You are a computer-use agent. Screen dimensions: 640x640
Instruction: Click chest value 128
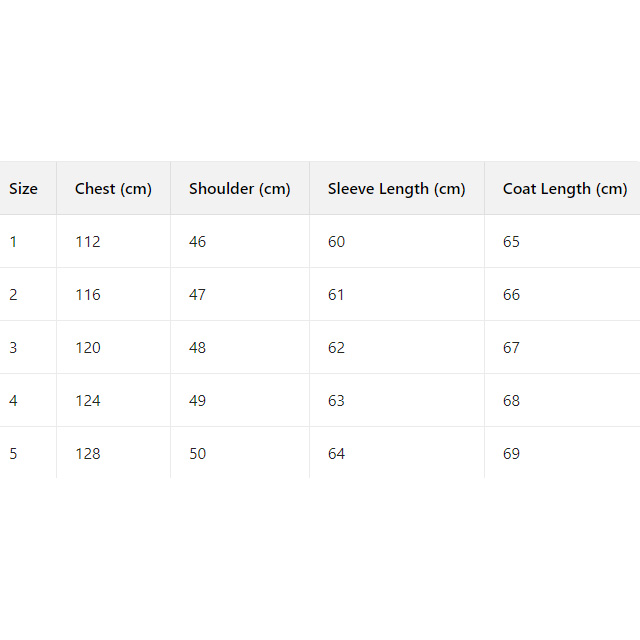pyautogui.click(x=88, y=454)
